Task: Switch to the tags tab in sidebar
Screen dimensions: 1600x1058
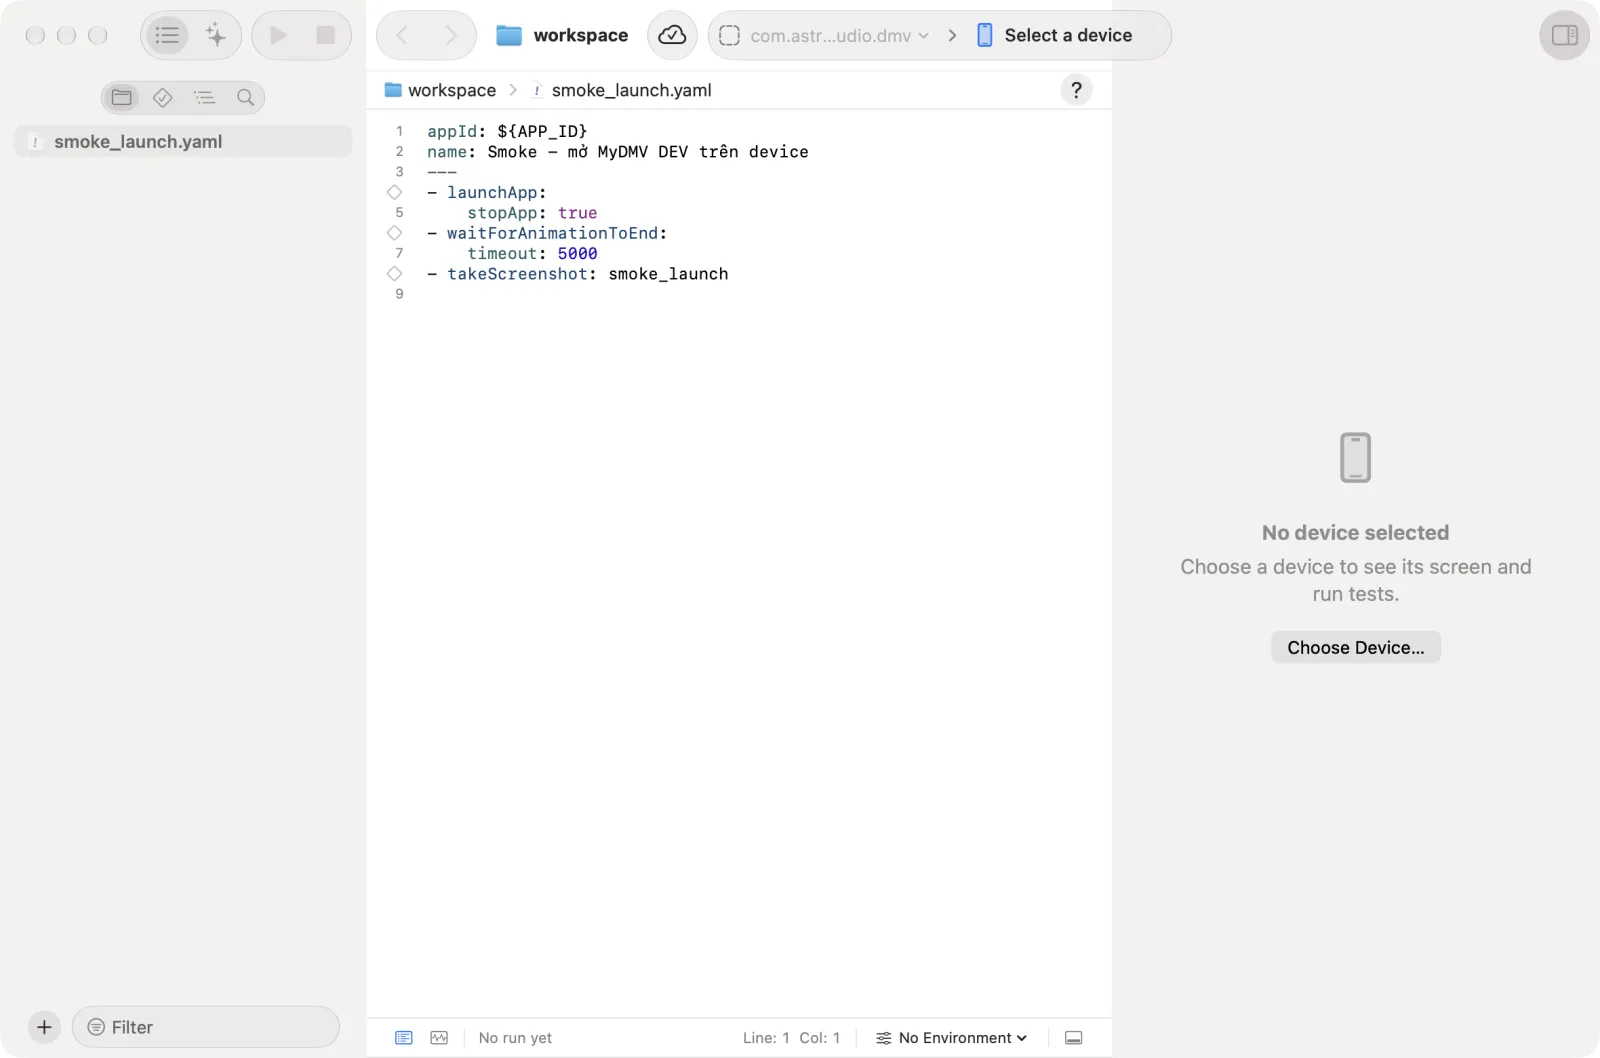Action: click(x=163, y=97)
